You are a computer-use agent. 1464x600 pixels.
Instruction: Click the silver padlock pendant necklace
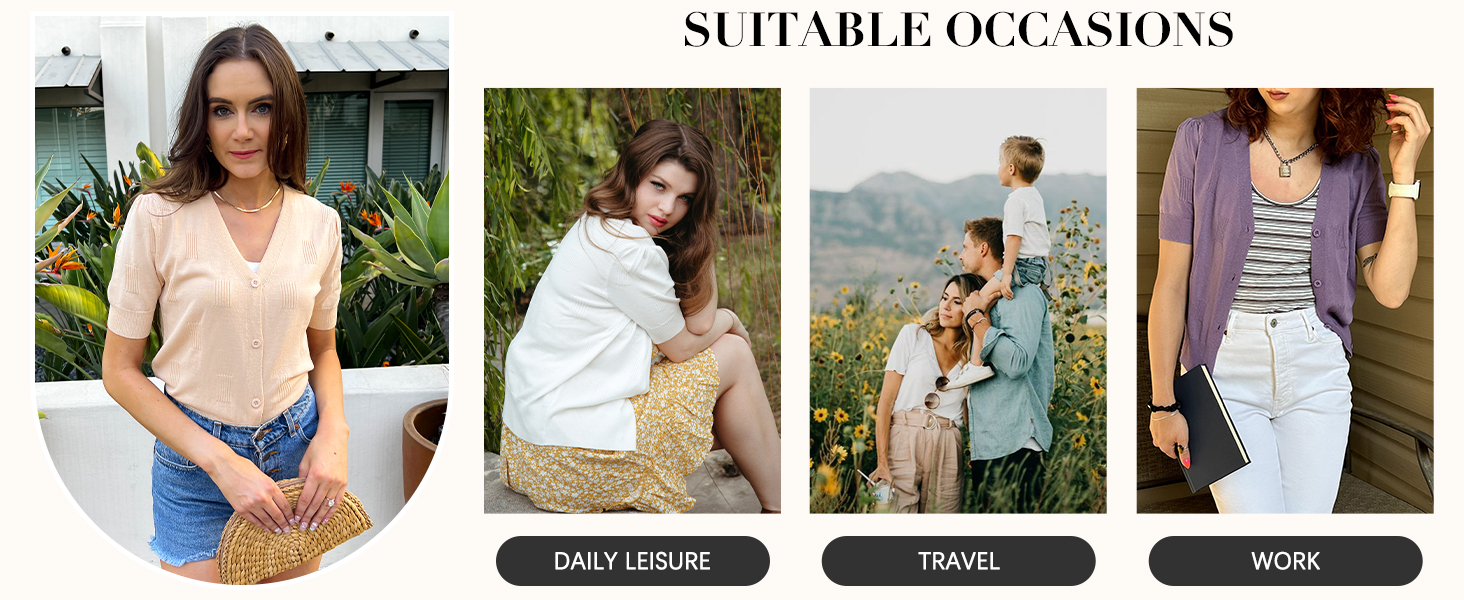(x=1286, y=159)
